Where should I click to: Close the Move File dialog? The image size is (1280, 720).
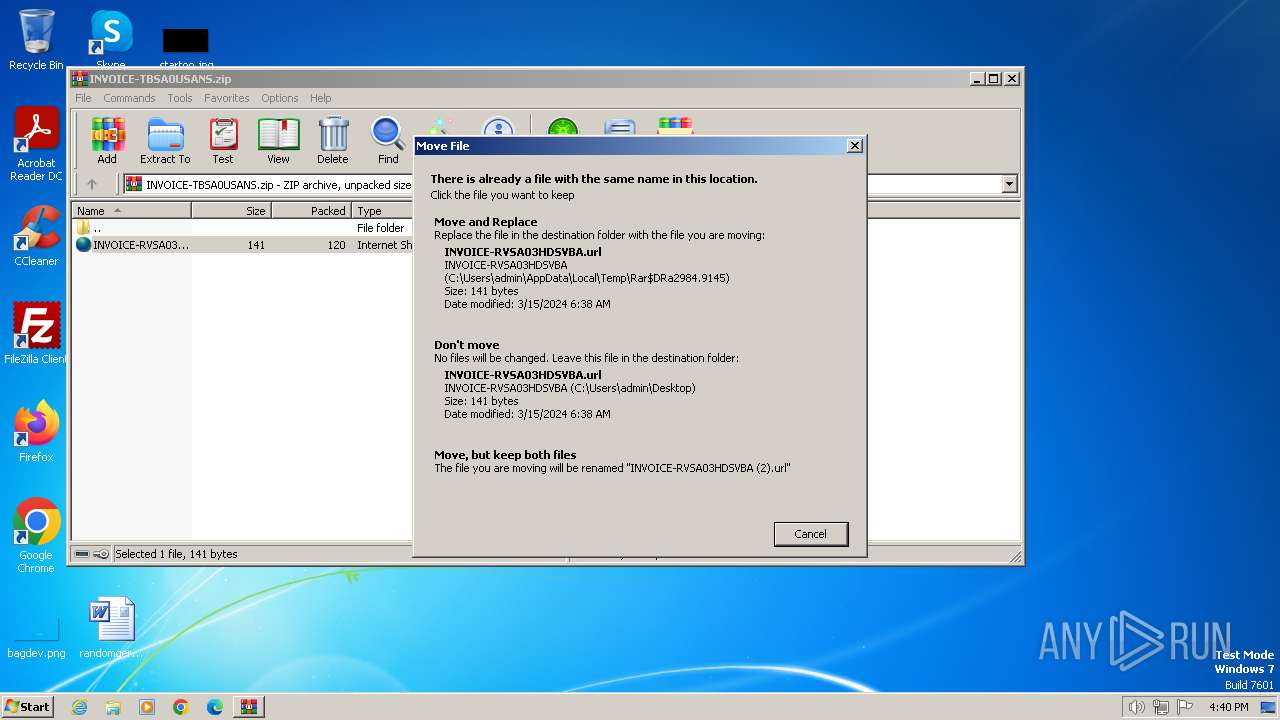(854, 146)
